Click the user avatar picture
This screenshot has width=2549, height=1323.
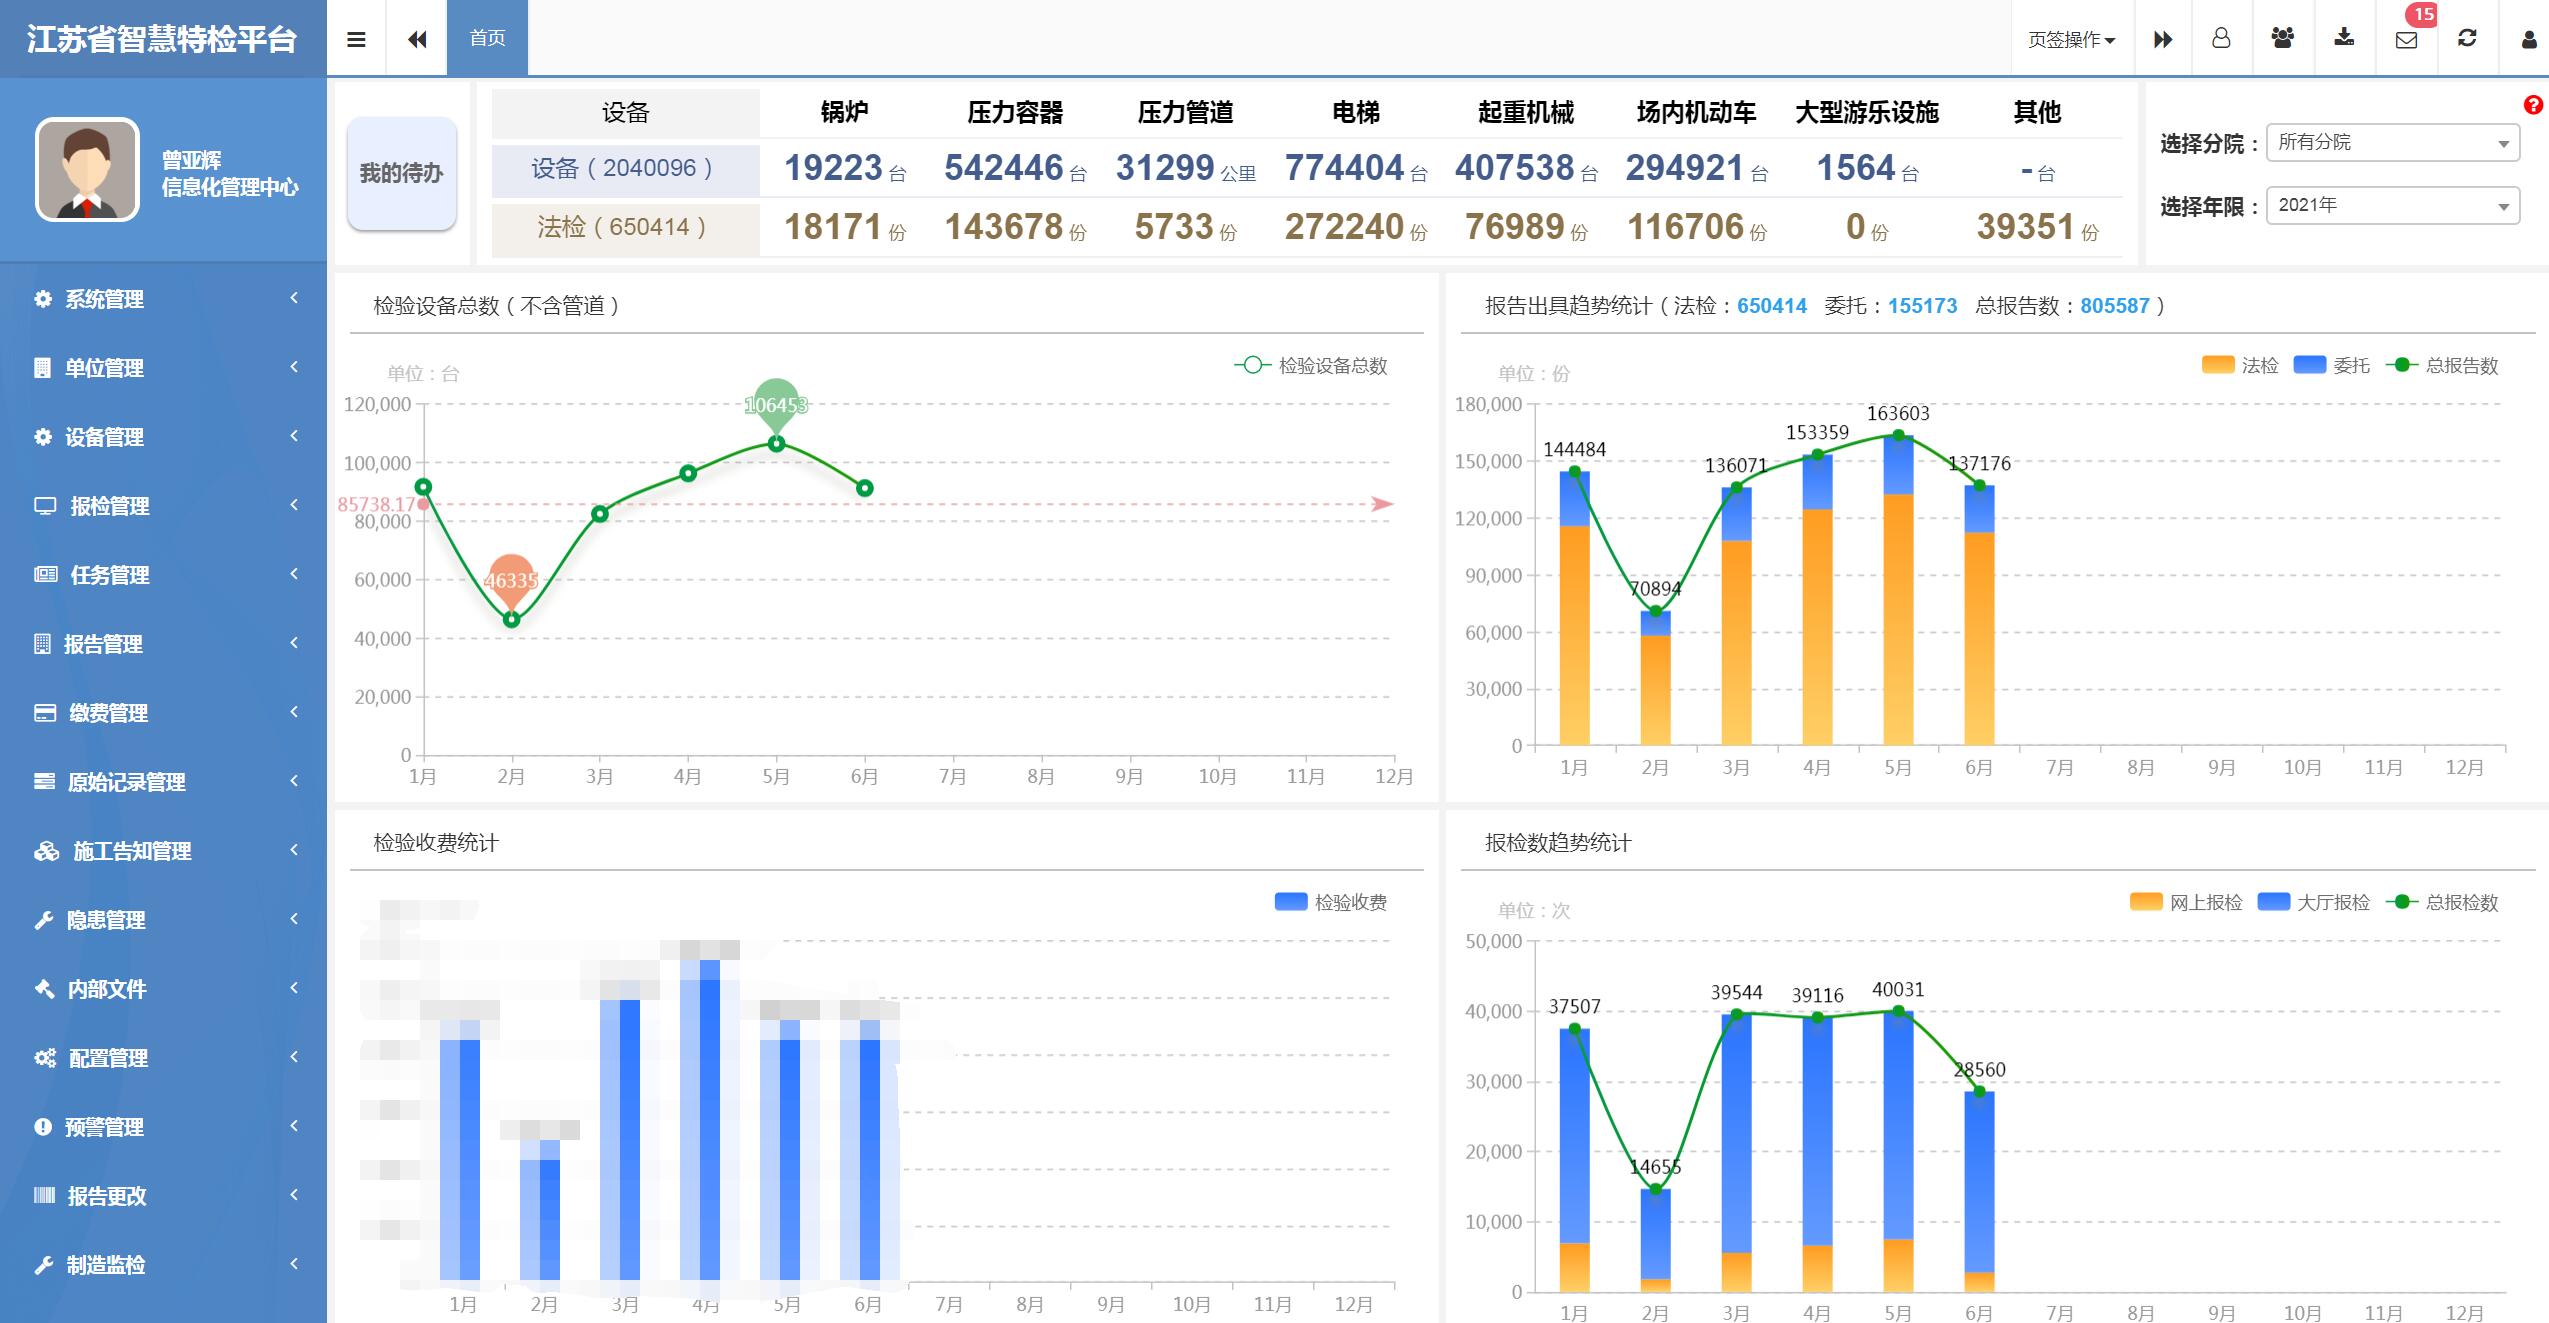click(87, 169)
